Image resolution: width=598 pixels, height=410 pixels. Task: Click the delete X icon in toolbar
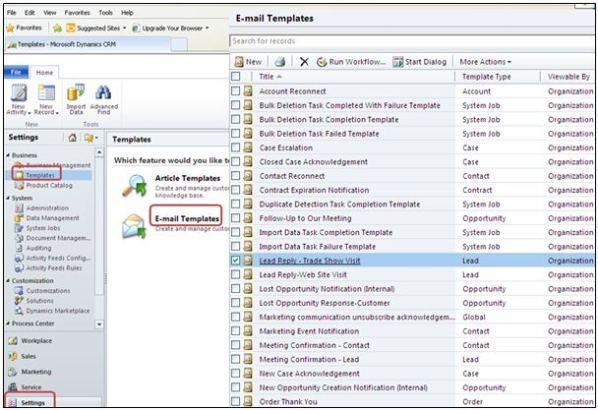click(x=304, y=61)
